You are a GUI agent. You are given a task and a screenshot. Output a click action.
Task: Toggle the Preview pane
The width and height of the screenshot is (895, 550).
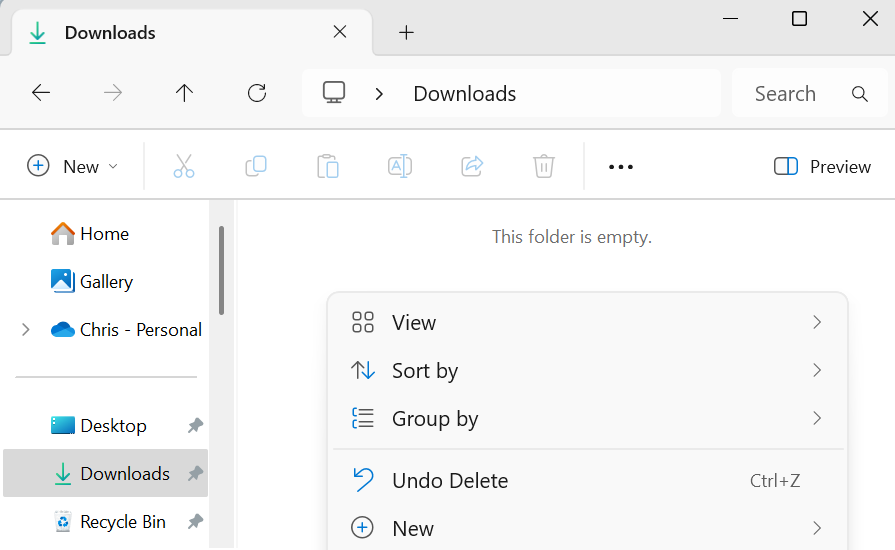tap(822, 166)
